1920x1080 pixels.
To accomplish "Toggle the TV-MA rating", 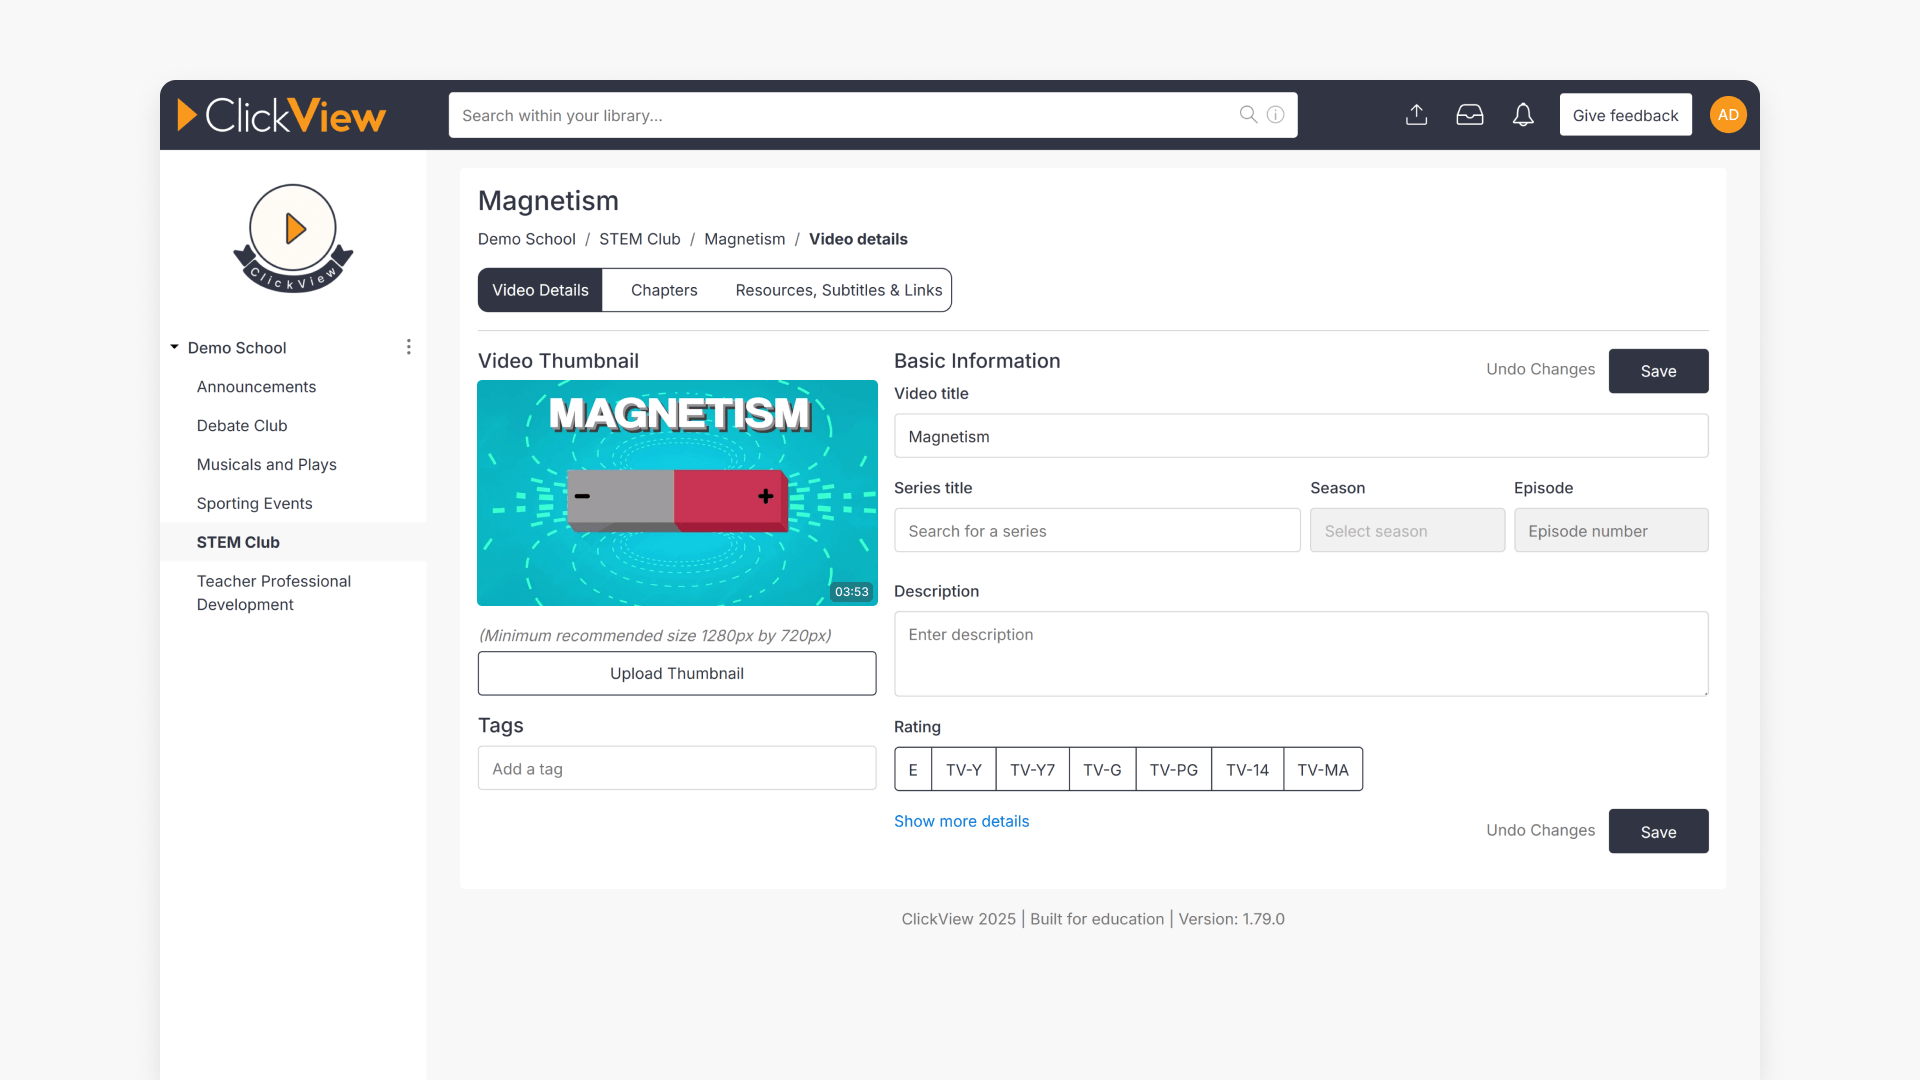I will (1322, 769).
